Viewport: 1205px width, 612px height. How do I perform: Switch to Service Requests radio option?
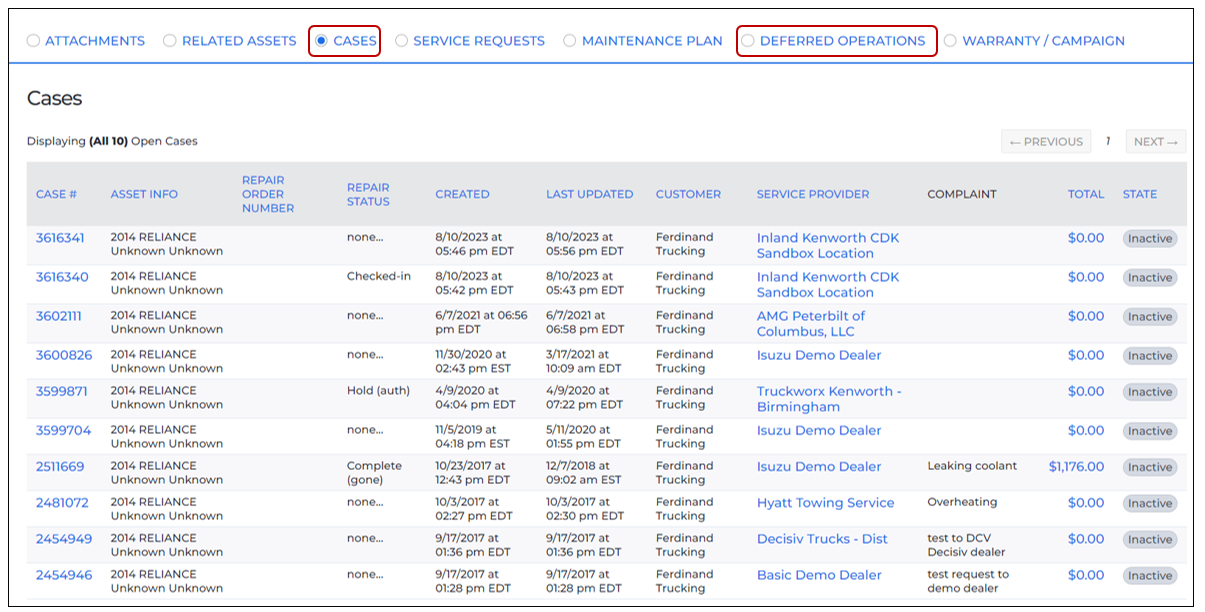tap(401, 41)
